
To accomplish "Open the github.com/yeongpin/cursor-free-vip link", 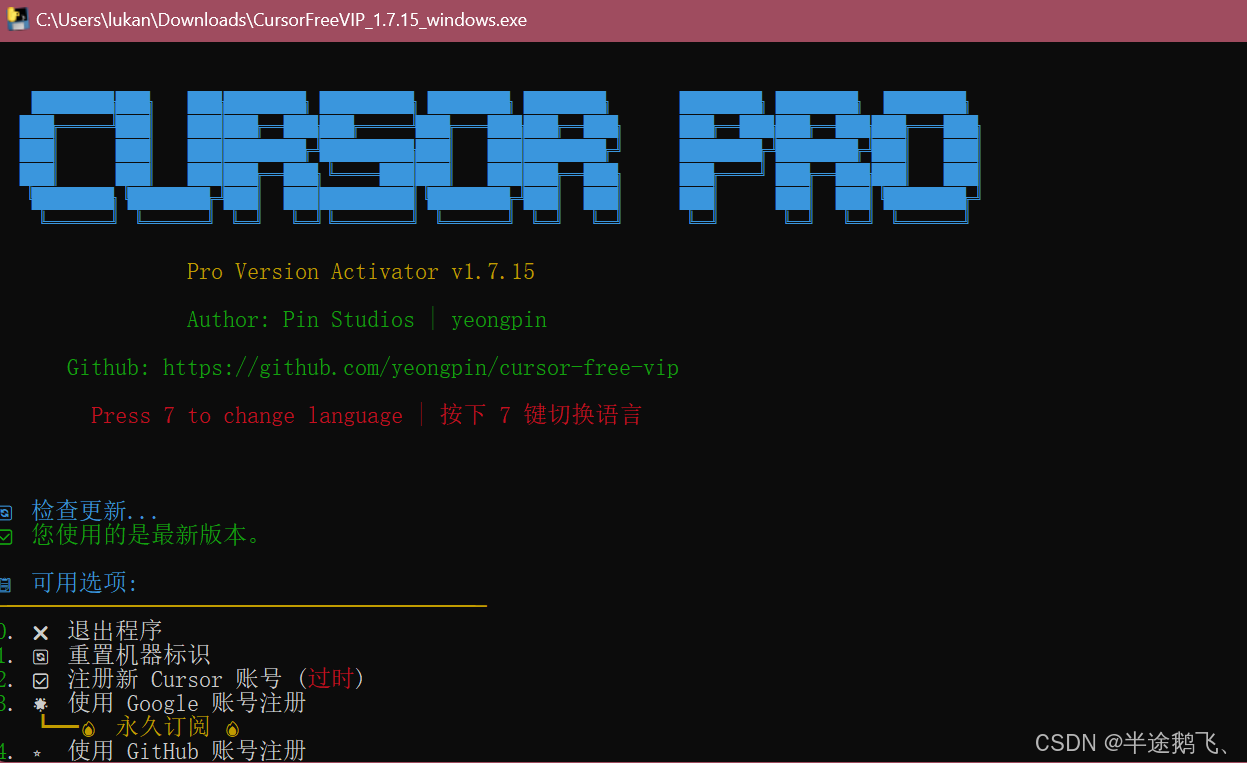I will 420,368.
